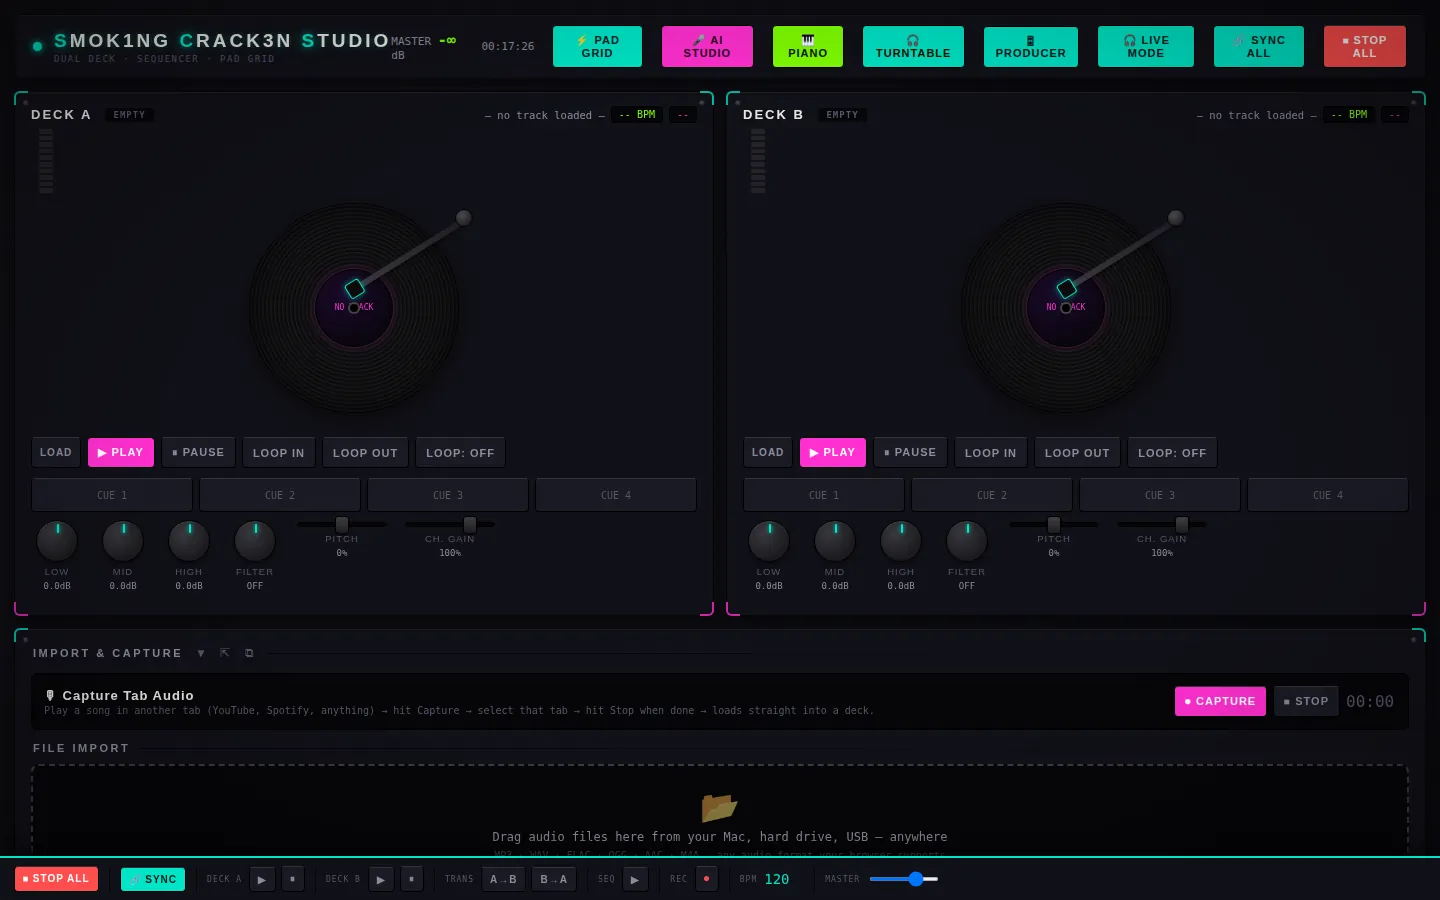Screen dimensions: 1440x900
Task: Start Capture of tab audio
Action: [x=1220, y=701]
